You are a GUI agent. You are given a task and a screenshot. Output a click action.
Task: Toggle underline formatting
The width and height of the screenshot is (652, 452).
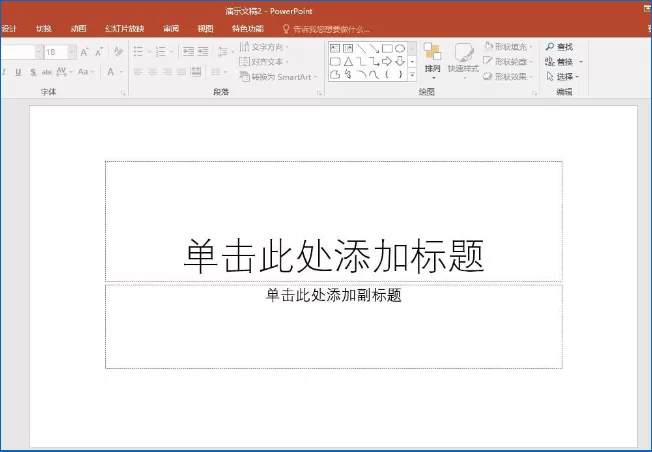[x=18, y=72]
